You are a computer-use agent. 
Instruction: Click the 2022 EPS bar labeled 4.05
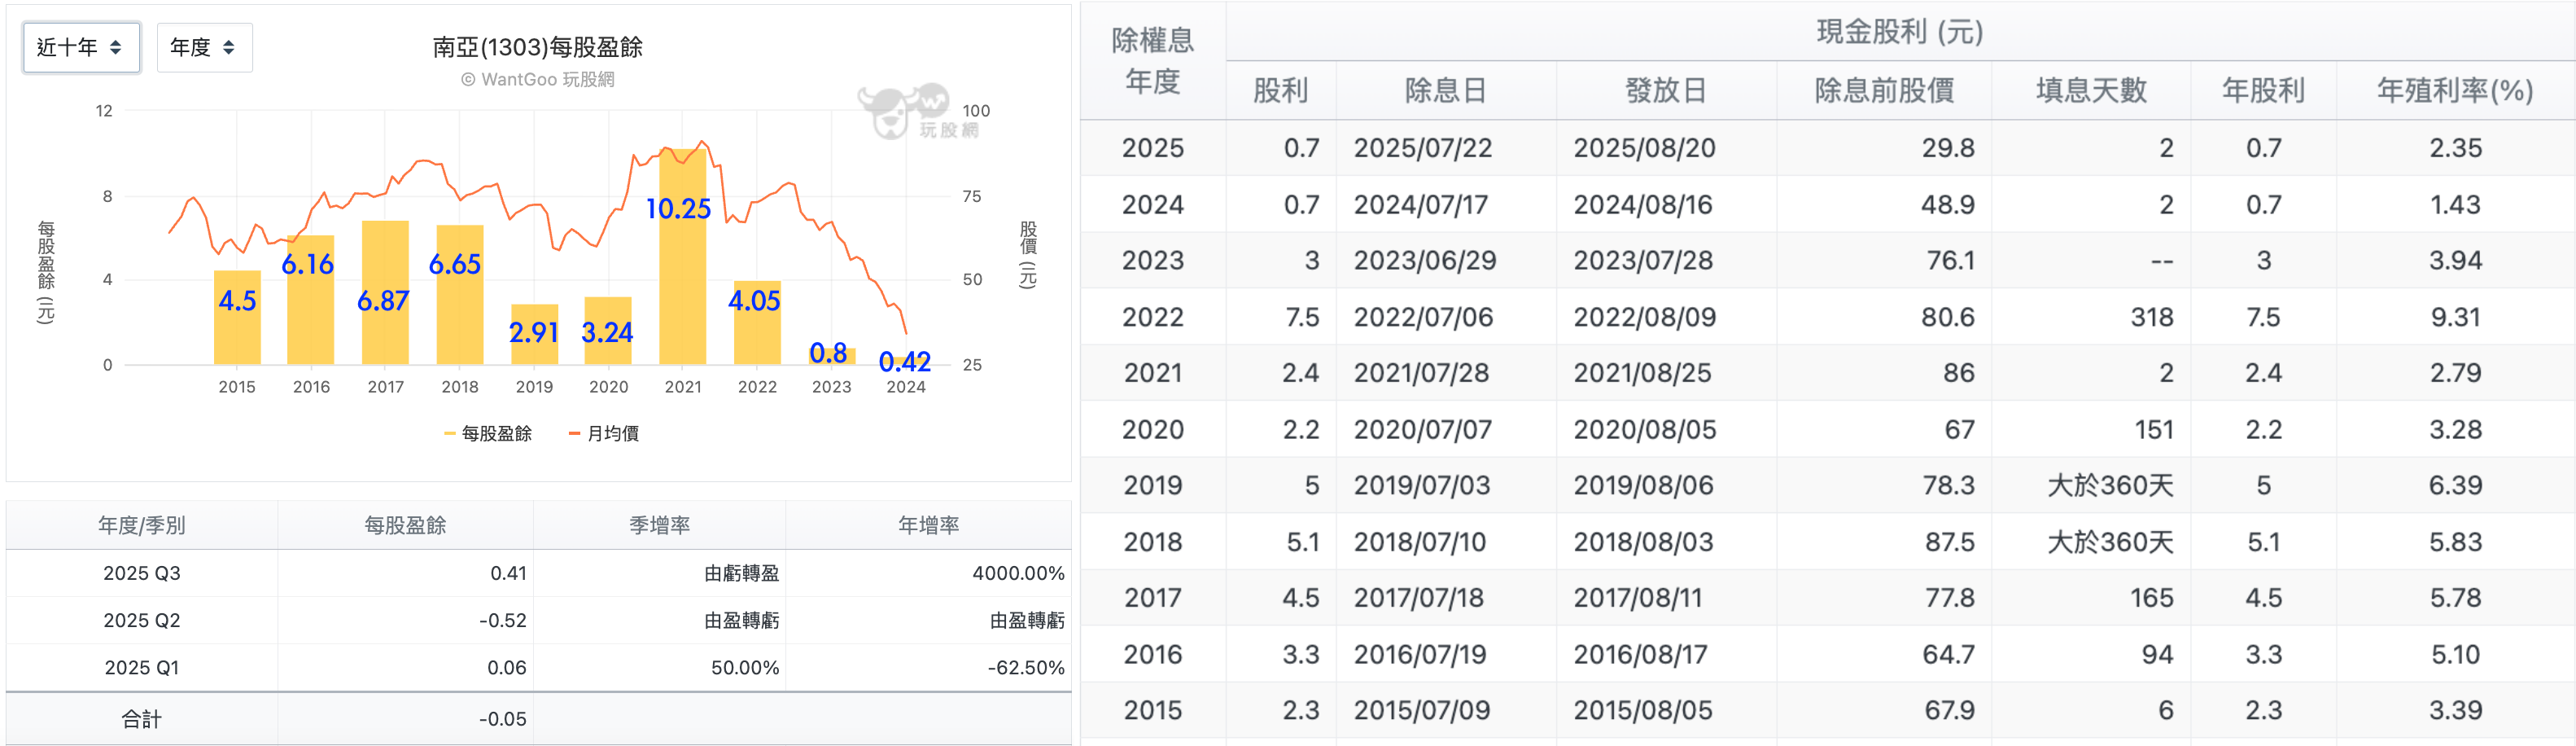click(757, 322)
